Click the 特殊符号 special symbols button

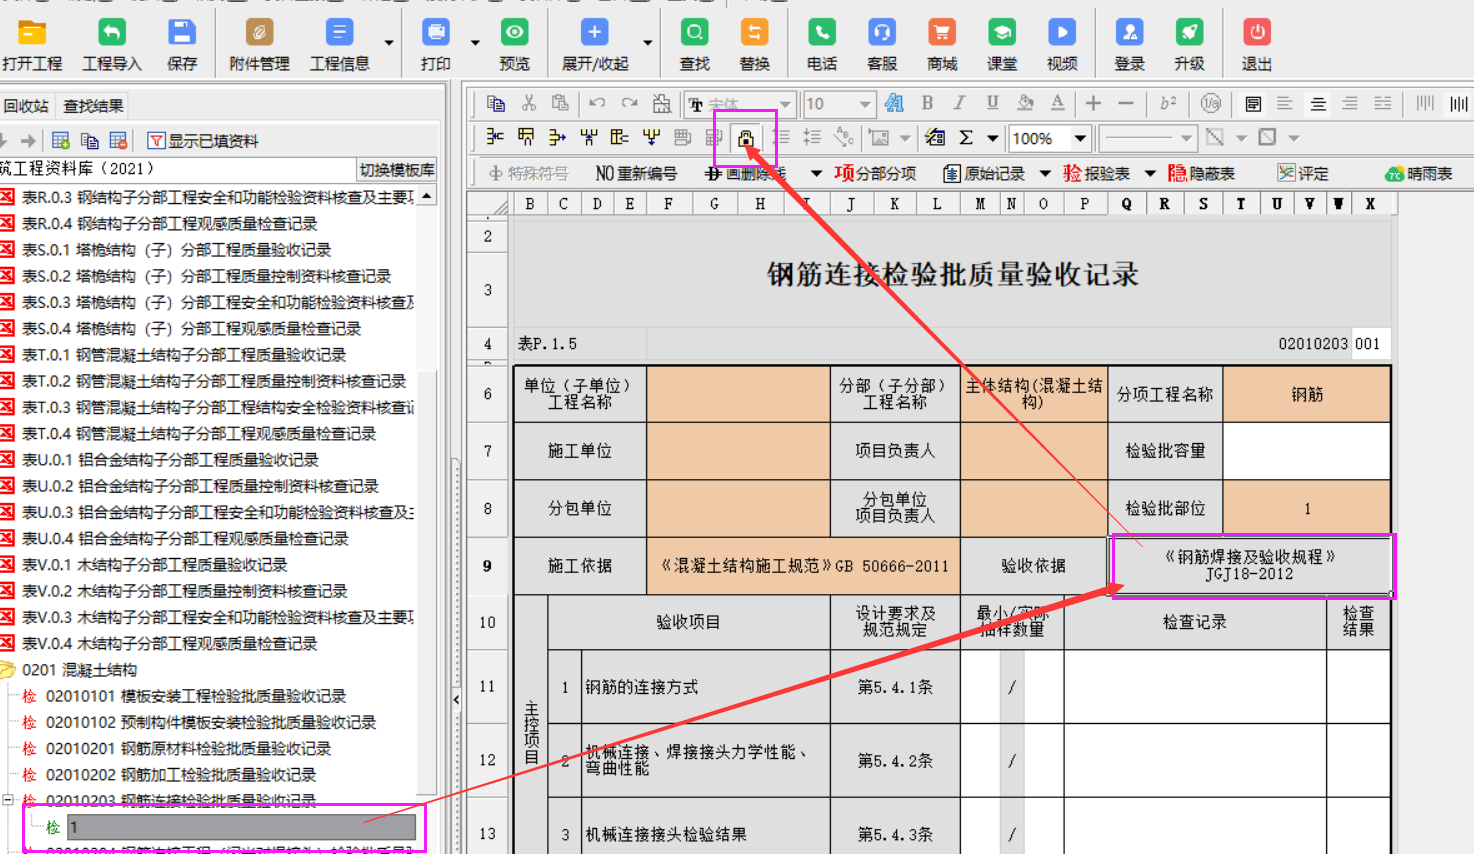pyautogui.click(x=528, y=174)
